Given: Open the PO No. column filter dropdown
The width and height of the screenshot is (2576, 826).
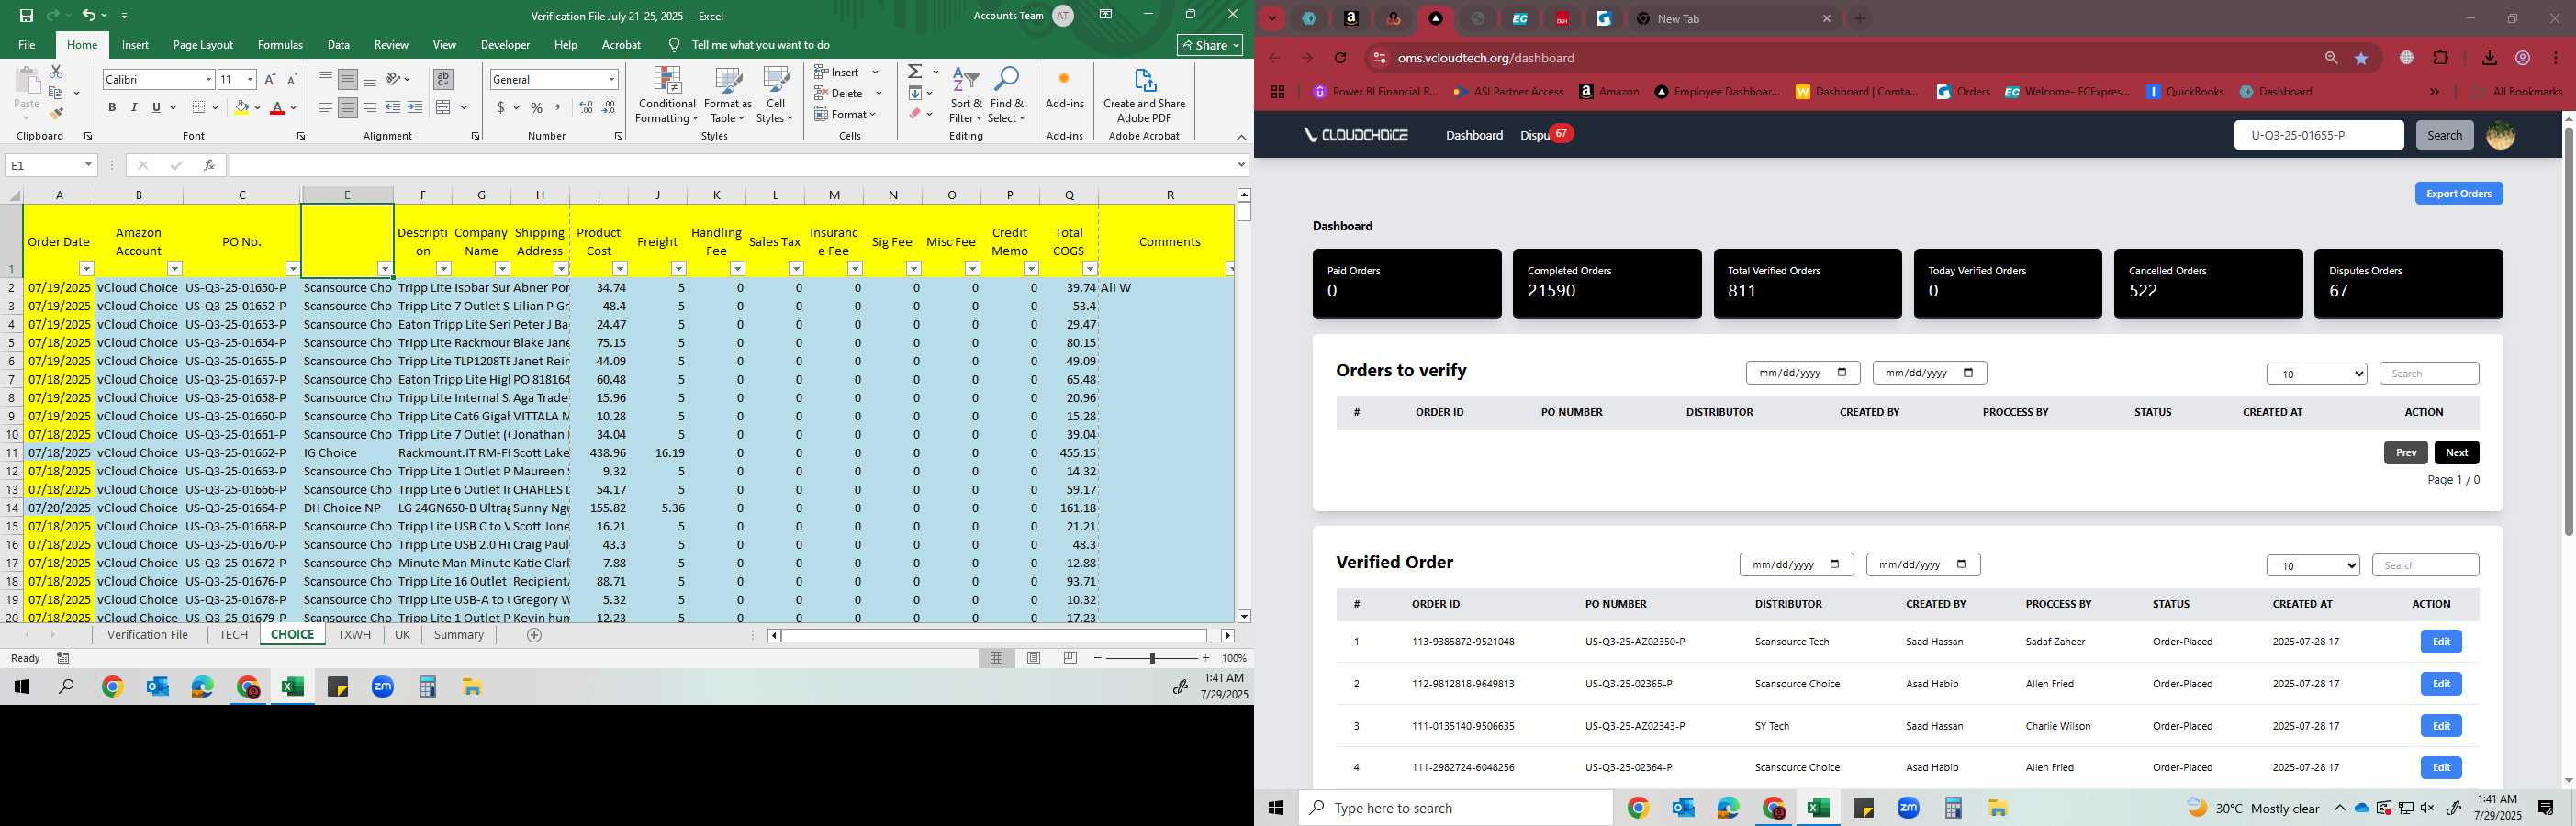Looking at the screenshot, I should [x=292, y=268].
